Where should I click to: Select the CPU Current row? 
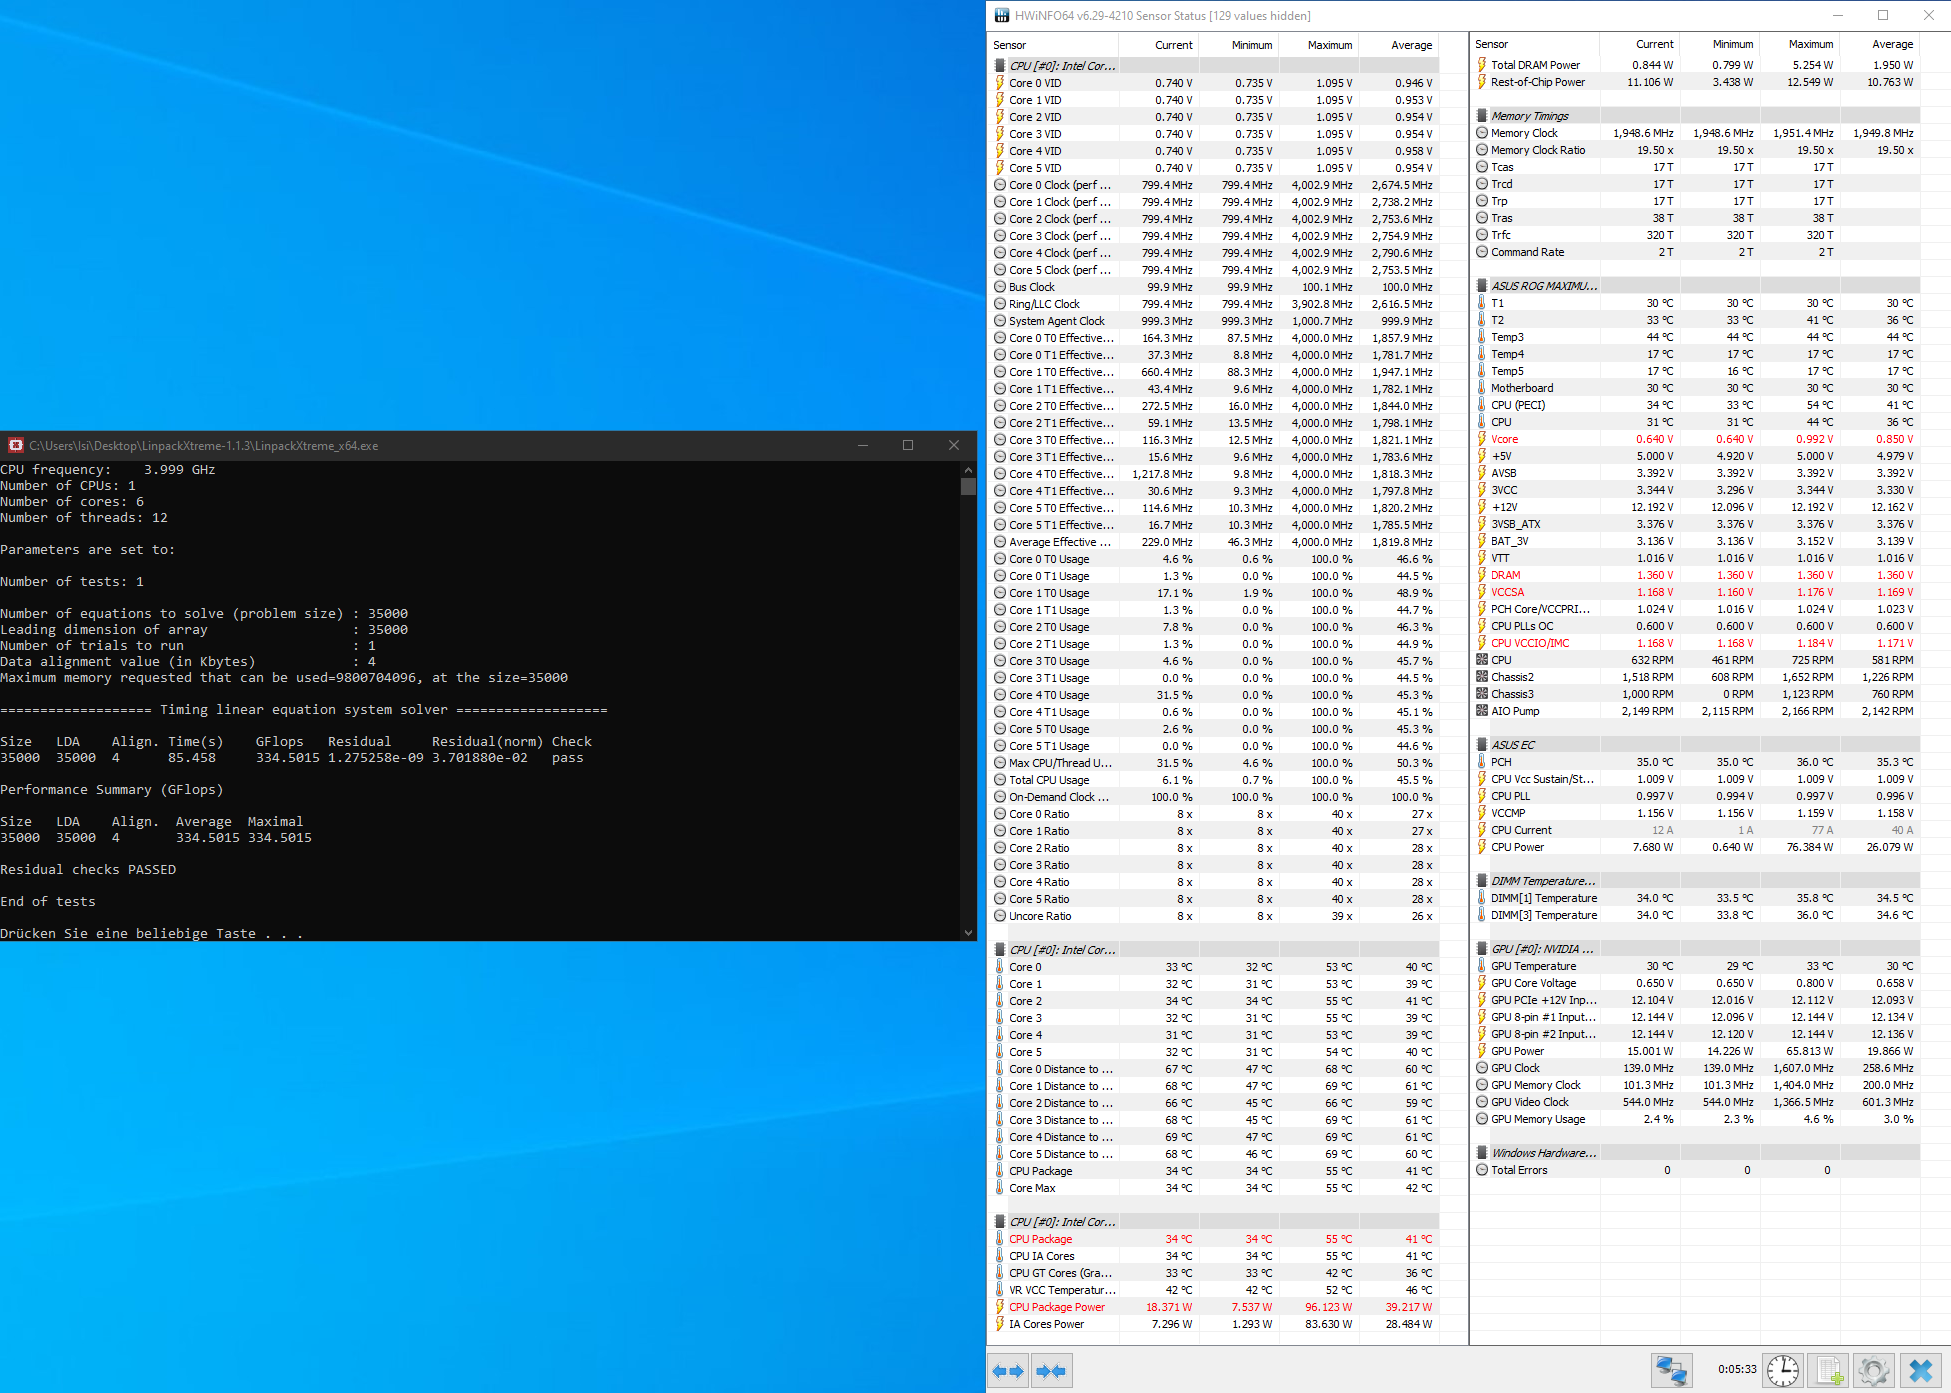(x=1696, y=830)
